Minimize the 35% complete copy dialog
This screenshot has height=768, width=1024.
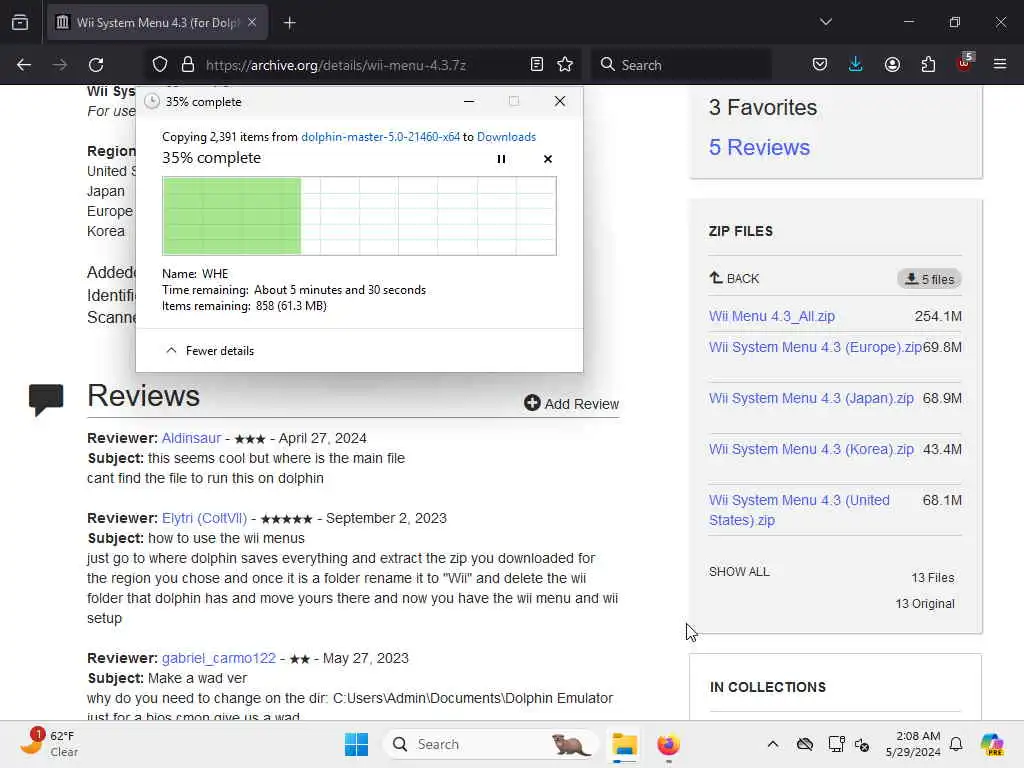pyautogui.click(x=469, y=101)
